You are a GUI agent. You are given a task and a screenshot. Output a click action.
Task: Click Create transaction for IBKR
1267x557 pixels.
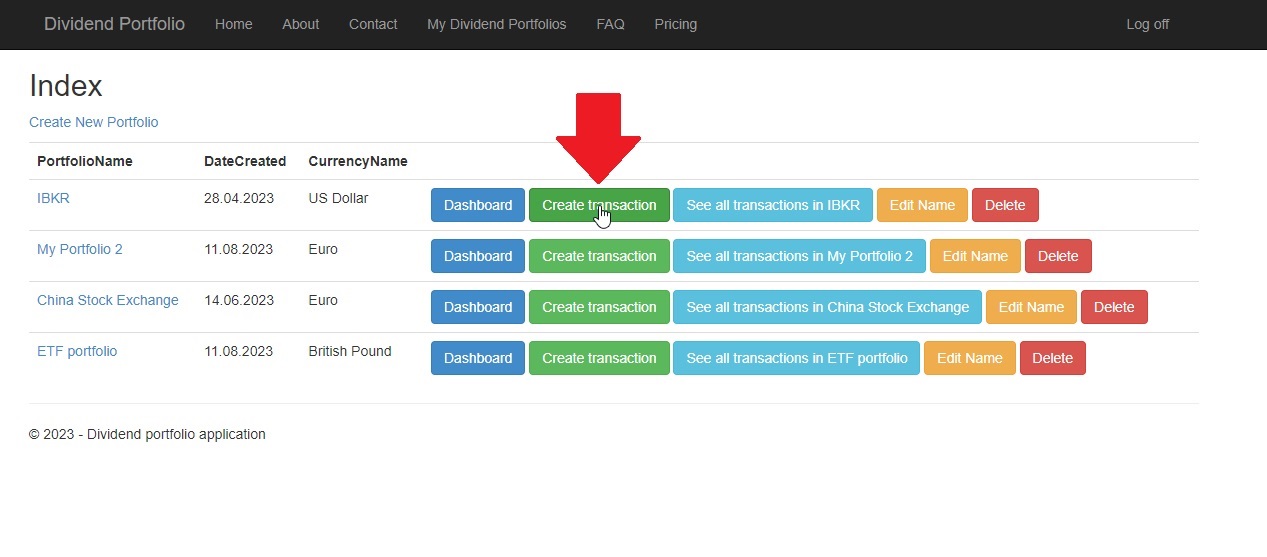click(598, 205)
